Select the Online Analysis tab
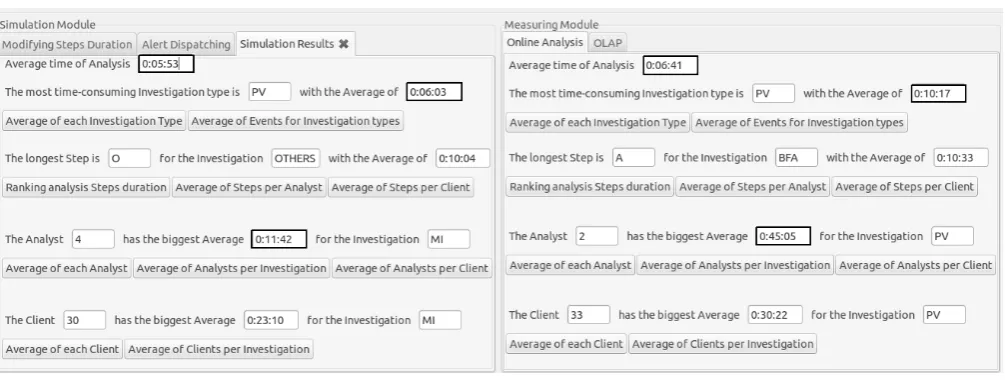The image size is (1005, 380). (x=545, y=42)
